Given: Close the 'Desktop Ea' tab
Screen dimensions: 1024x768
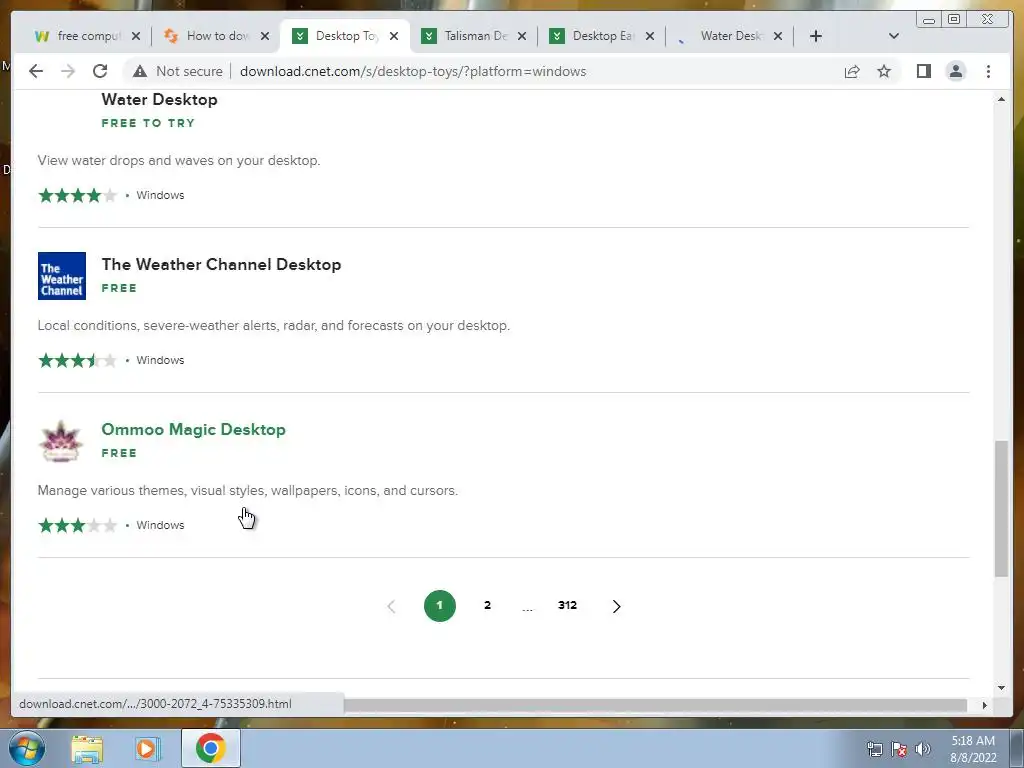Looking at the screenshot, I should [650, 36].
